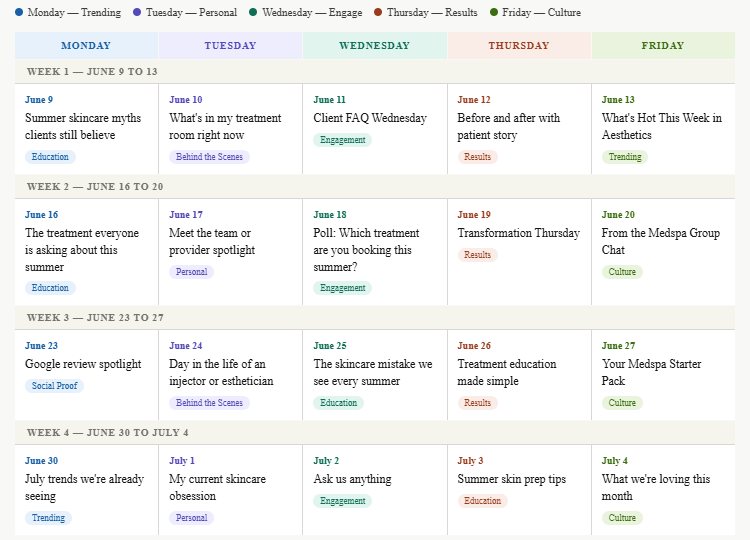Click the Engagement tag under June 11
The width and height of the screenshot is (750, 540).
pyautogui.click(x=342, y=140)
